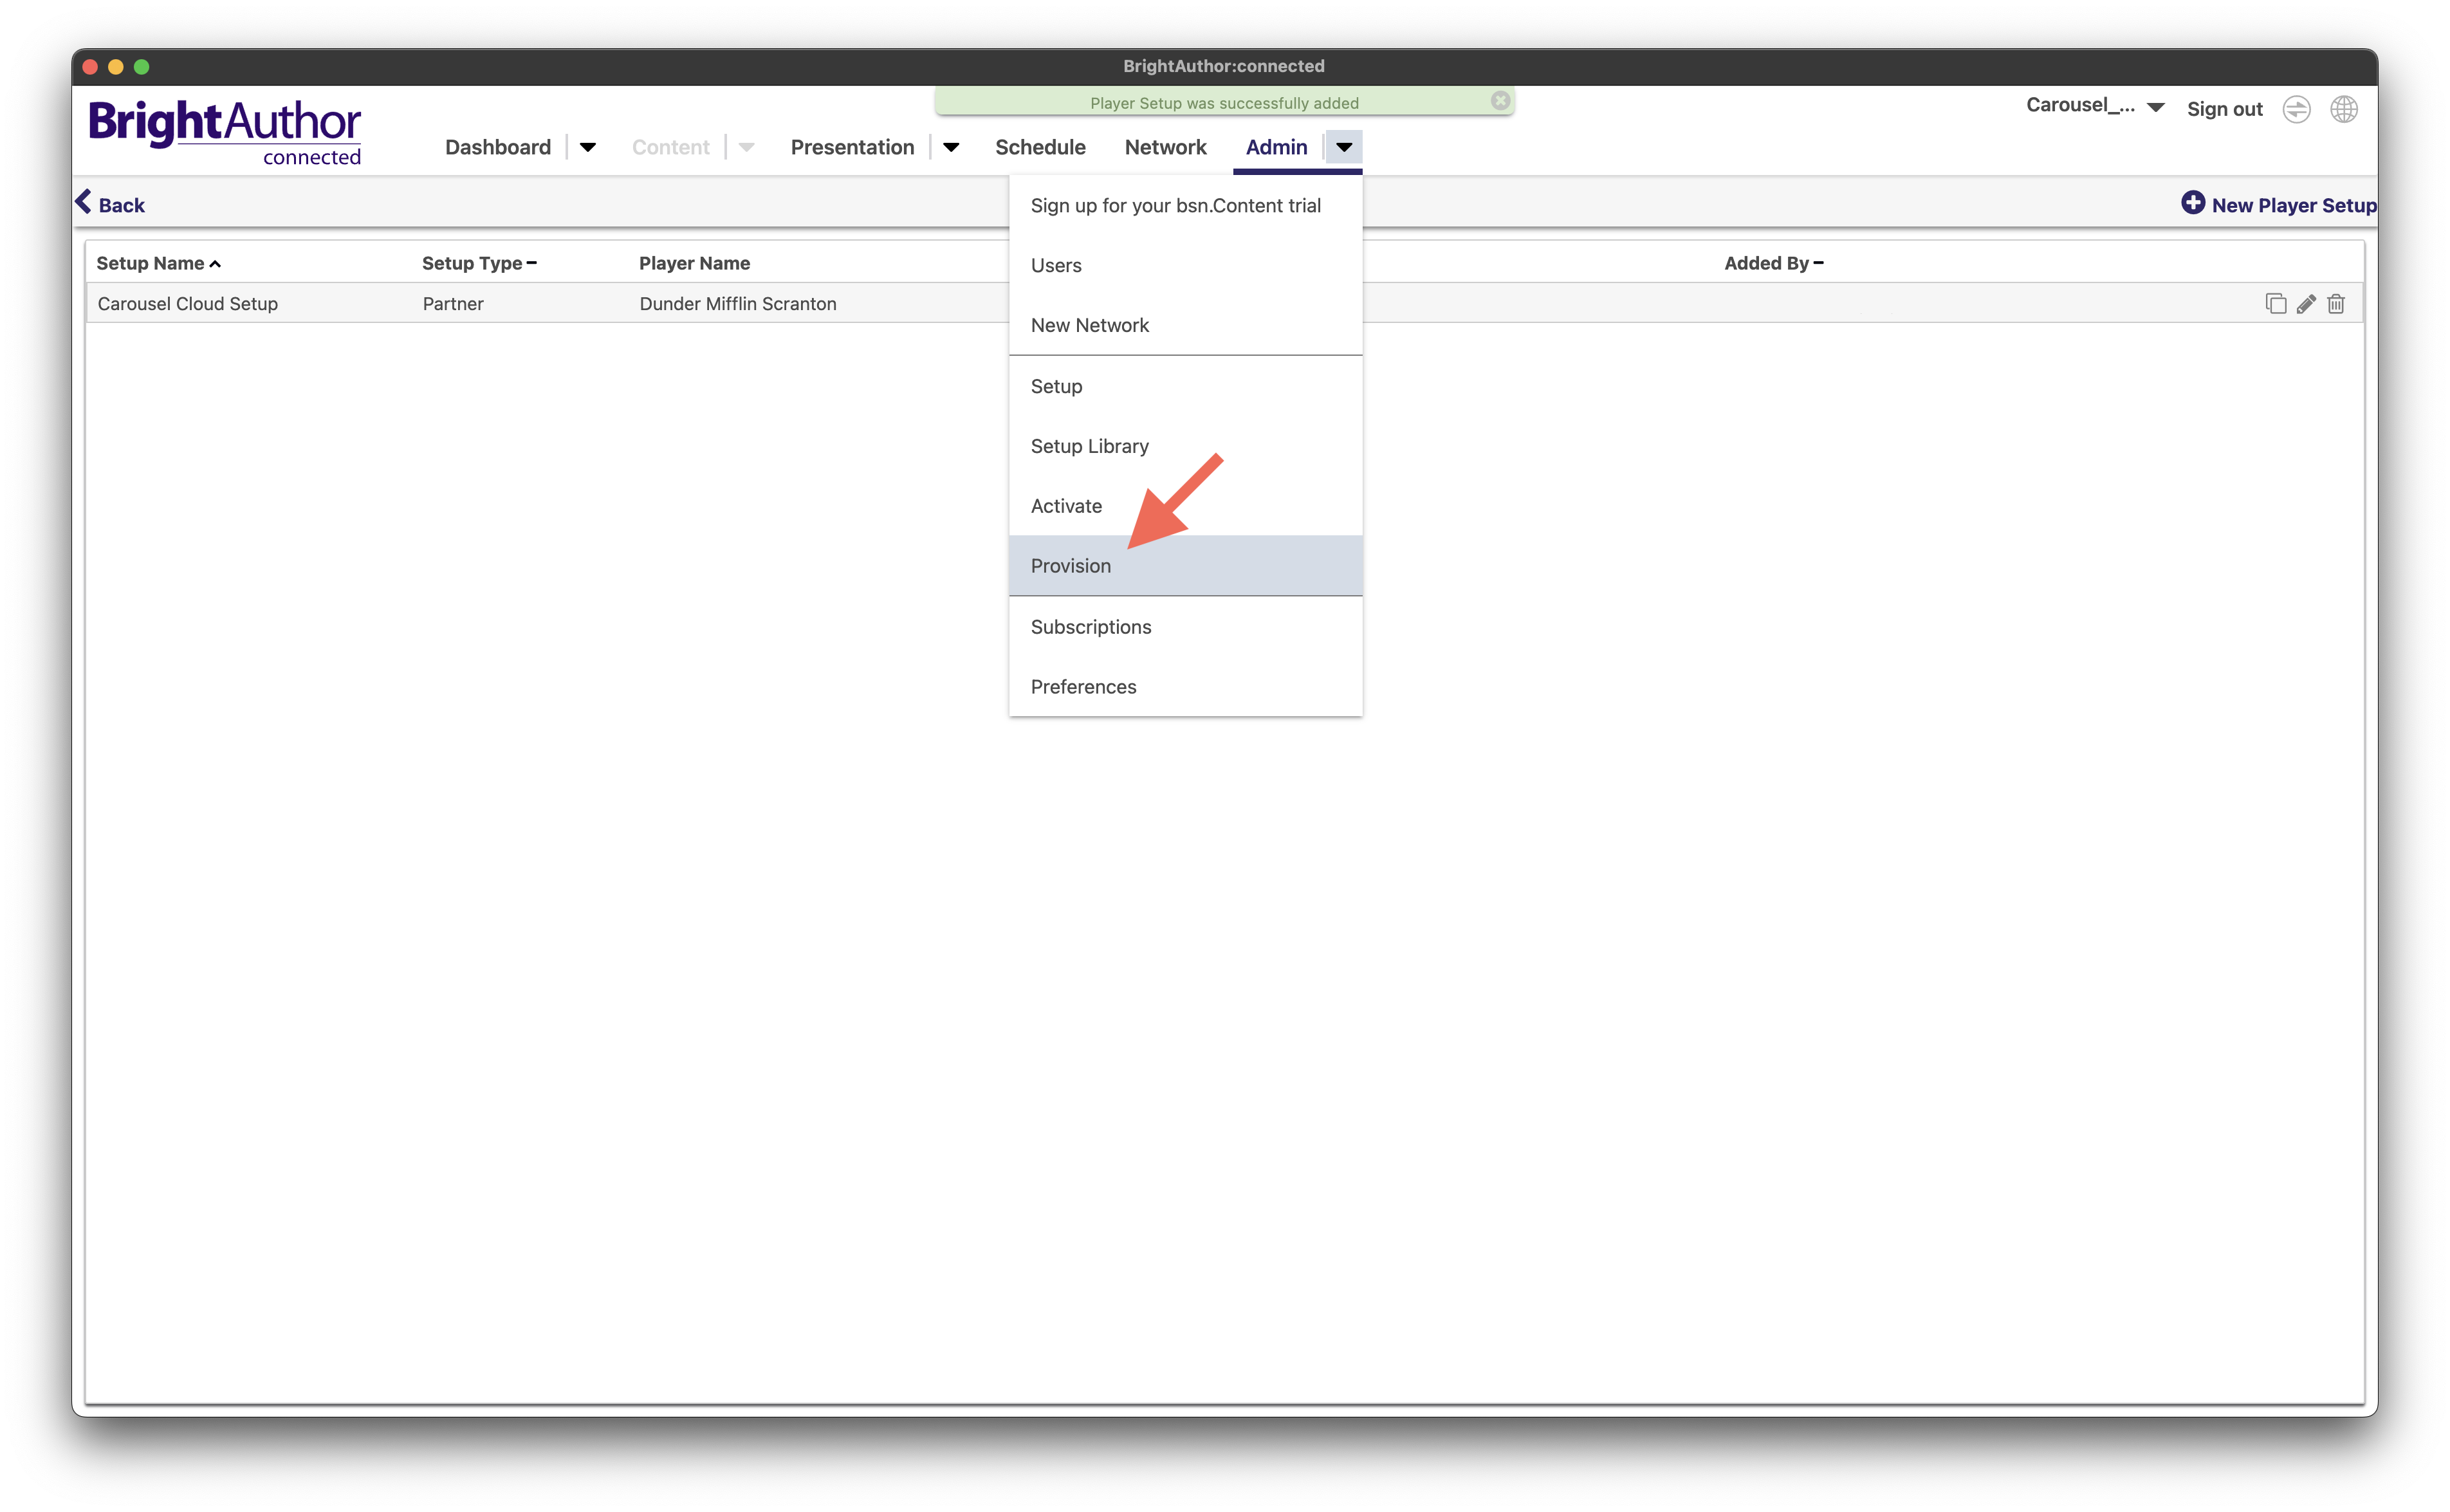Click the duplicate icon for Carousel Cloud Setup
2450x1512 pixels.
pyautogui.click(x=2275, y=304)
